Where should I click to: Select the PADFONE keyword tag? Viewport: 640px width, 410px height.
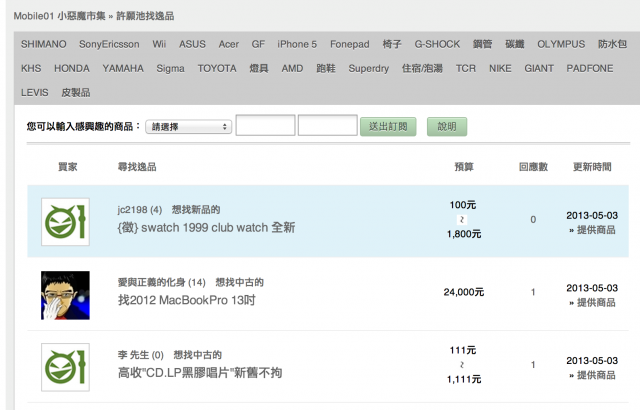pyautogui.click(x=590, y=68)
